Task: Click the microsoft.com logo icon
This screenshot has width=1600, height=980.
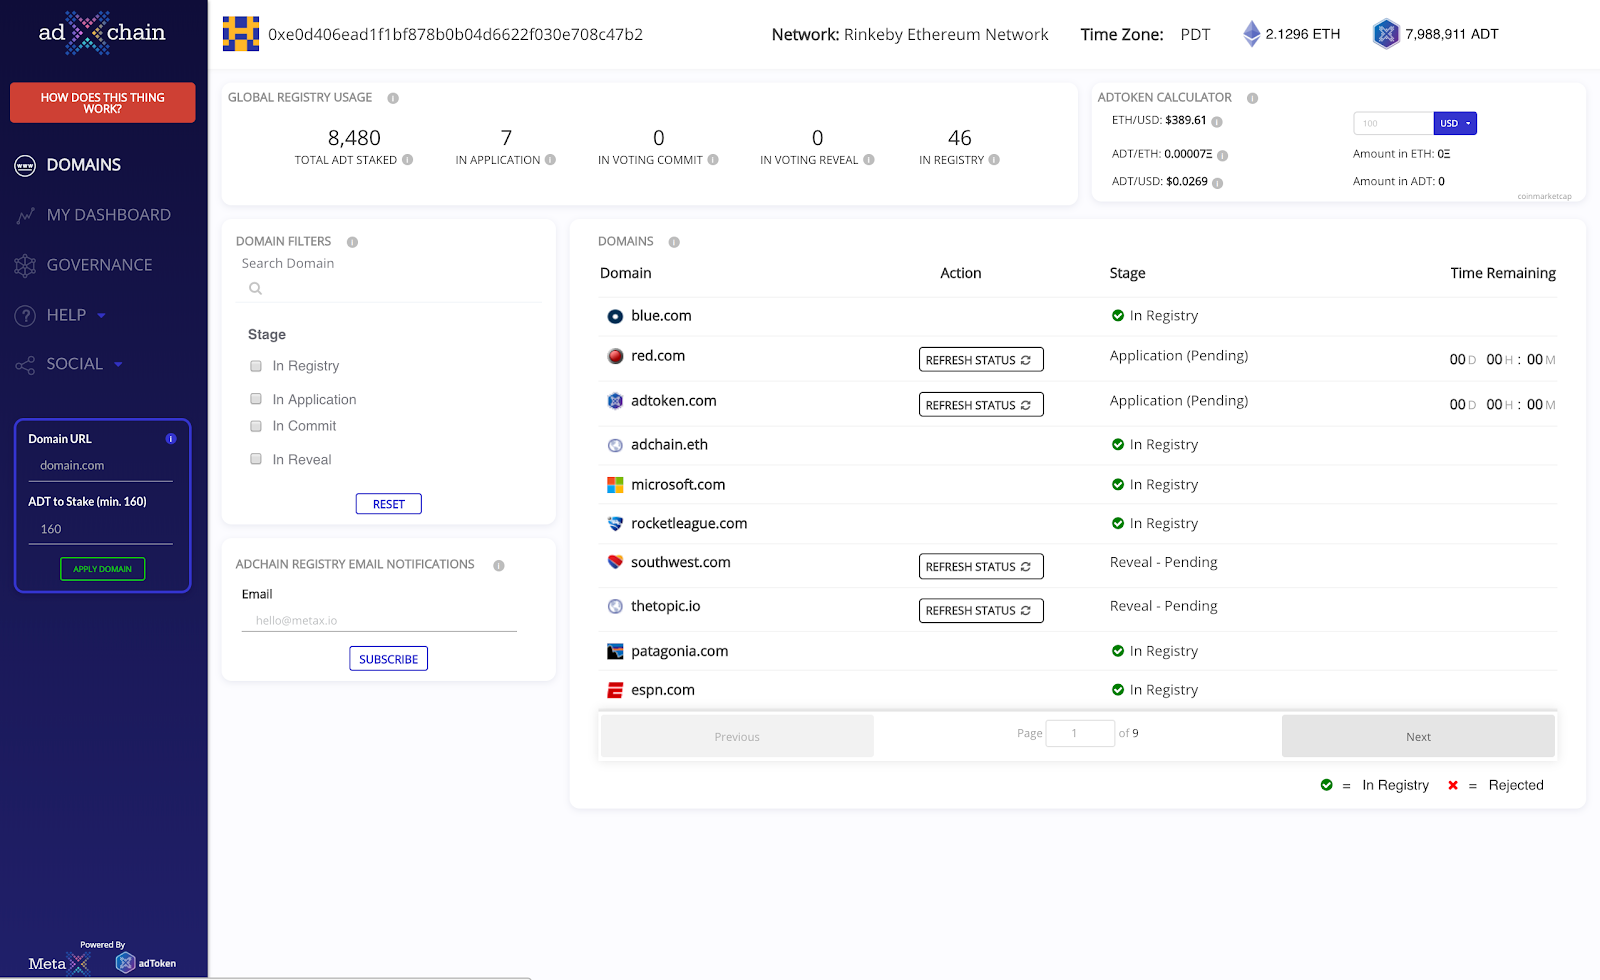Action: (x=615, y=485)
